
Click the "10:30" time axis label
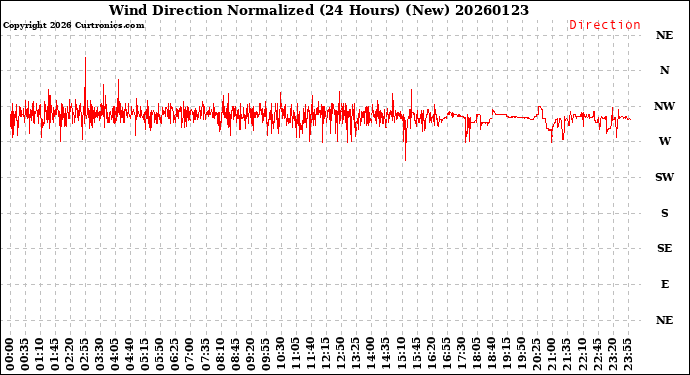click(x=281, y=355)
